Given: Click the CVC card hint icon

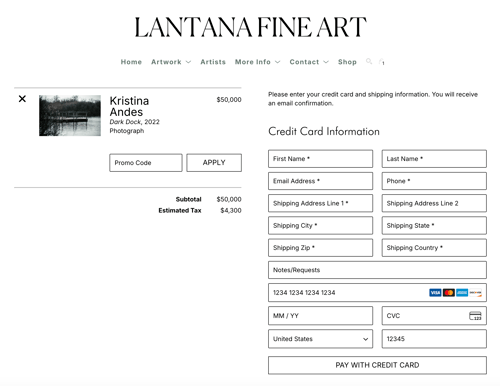Looking at the screenshot, I should 475,316.
